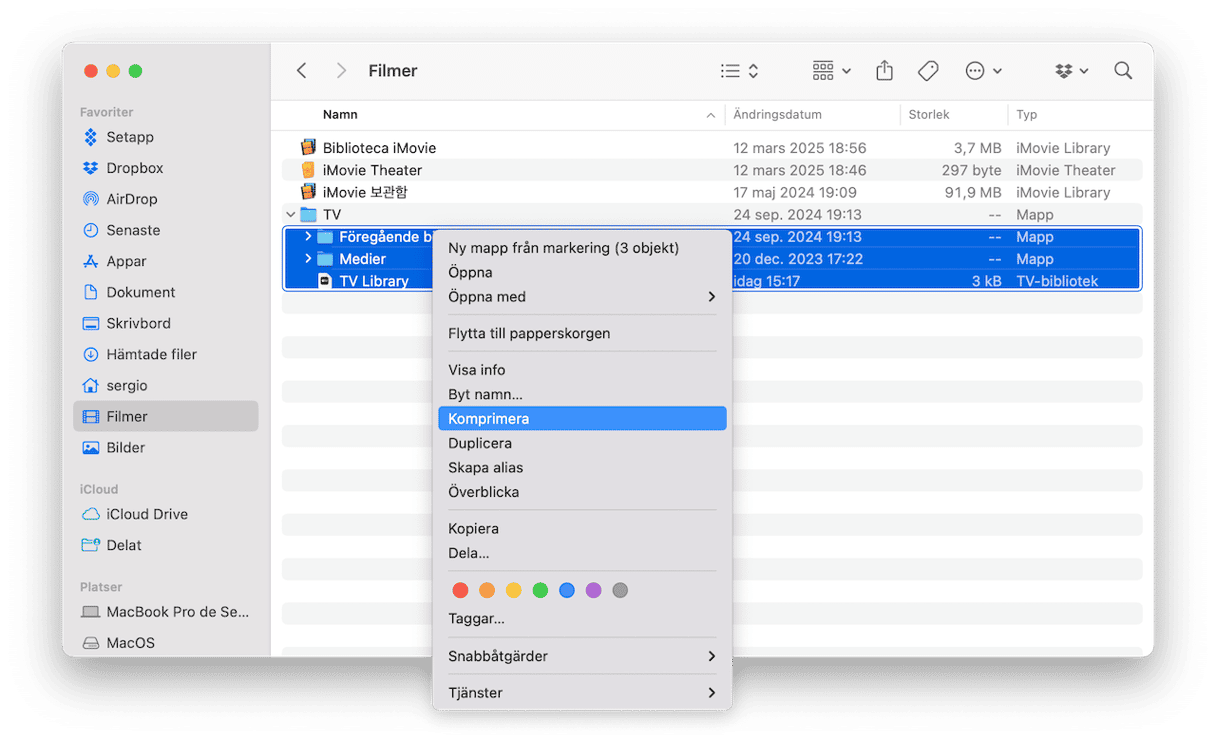Select Setapp in the Favoriter sidebar
The height and width of the screenshot is (740, 1216).
[130, 137]
